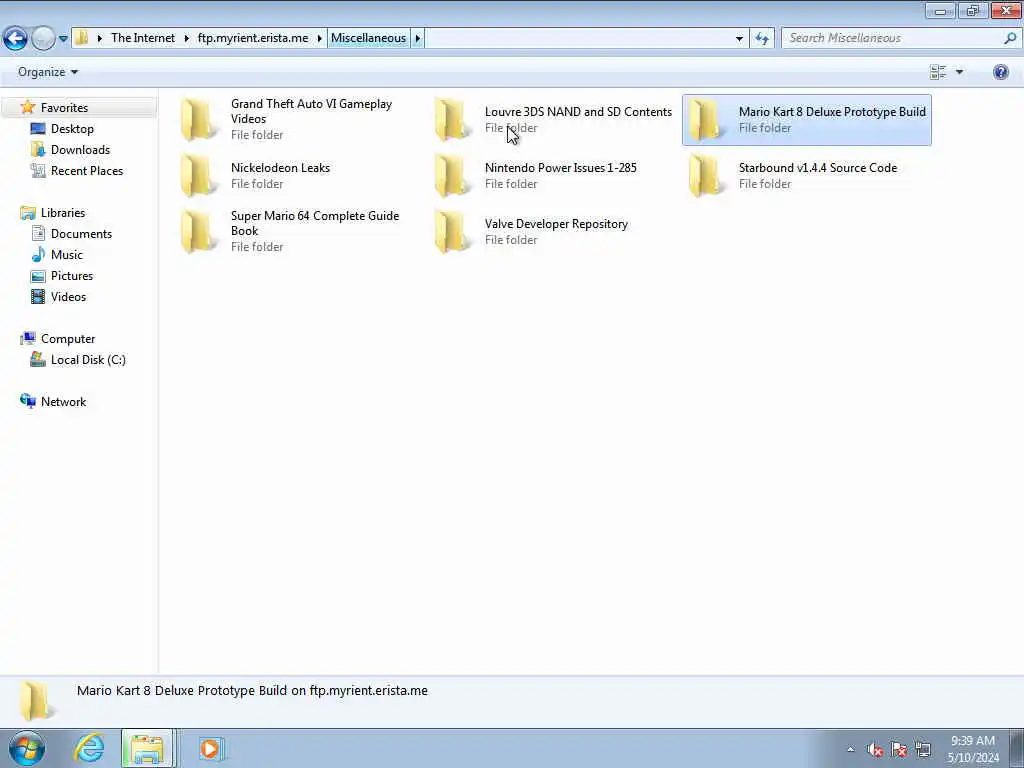
Task: Click the Favorites star icon
Action: (x=27, y=107)
